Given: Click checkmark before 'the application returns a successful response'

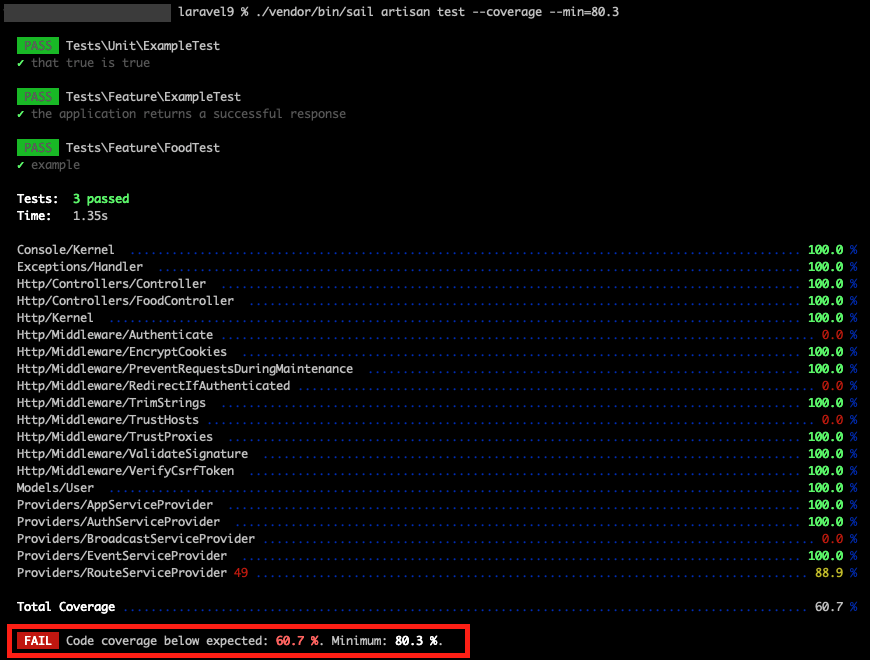Looking at the screenshot, I should point(21,114).
